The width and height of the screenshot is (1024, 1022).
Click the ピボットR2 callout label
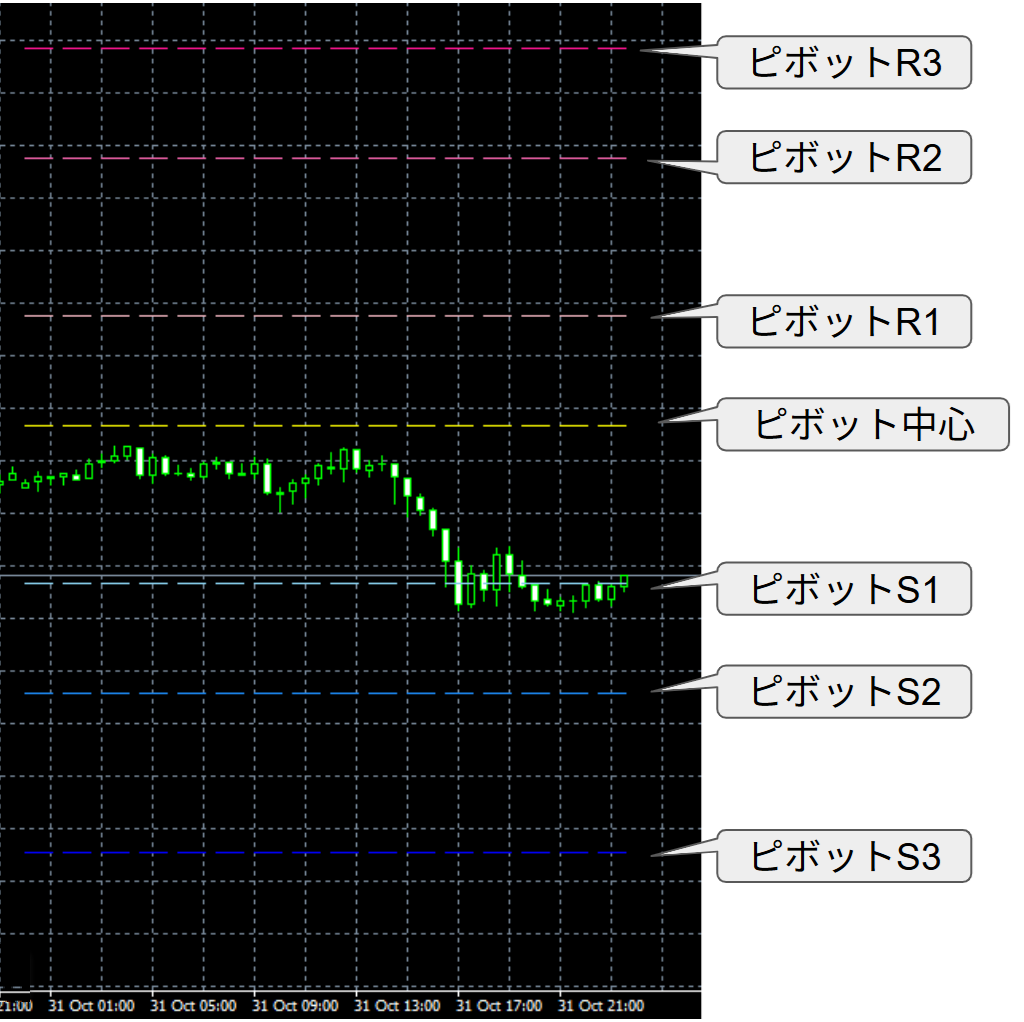(x=844, y=157)
